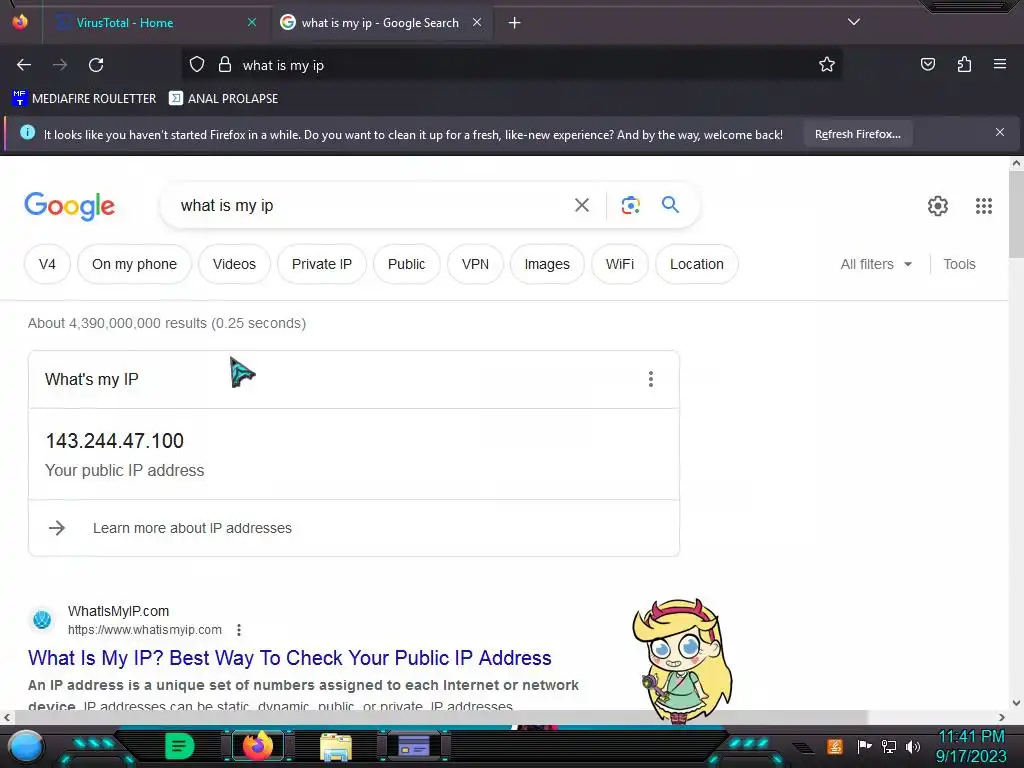This screenshot has height=768, width=1024.
Task: Open the Firefox hamburger menu
Action: (x=999, y=64)
